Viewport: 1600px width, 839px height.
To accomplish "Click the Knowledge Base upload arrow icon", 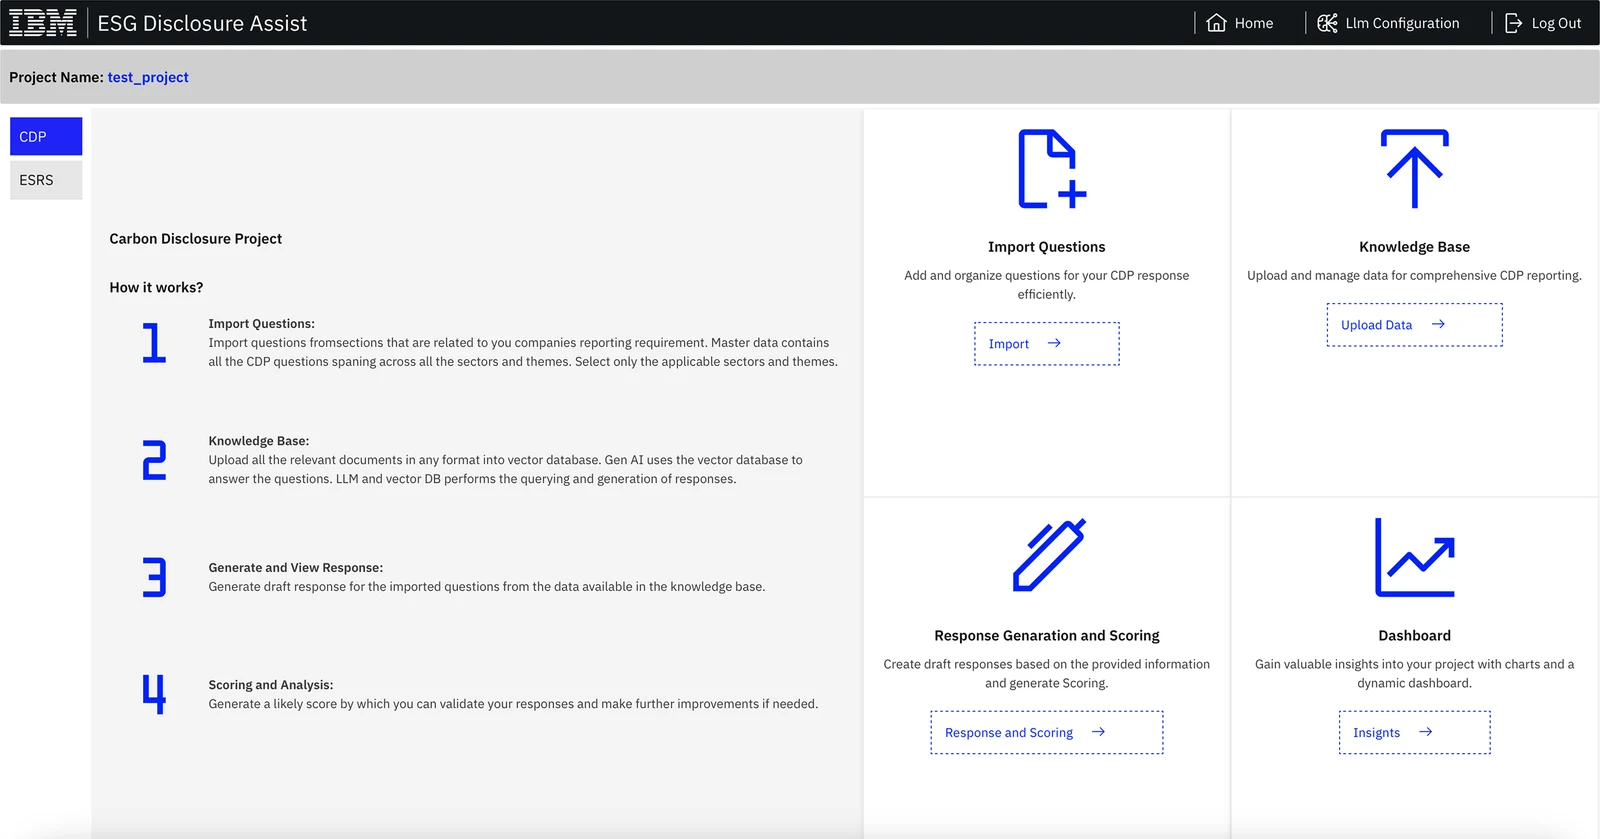I will tap(1415, 168).
